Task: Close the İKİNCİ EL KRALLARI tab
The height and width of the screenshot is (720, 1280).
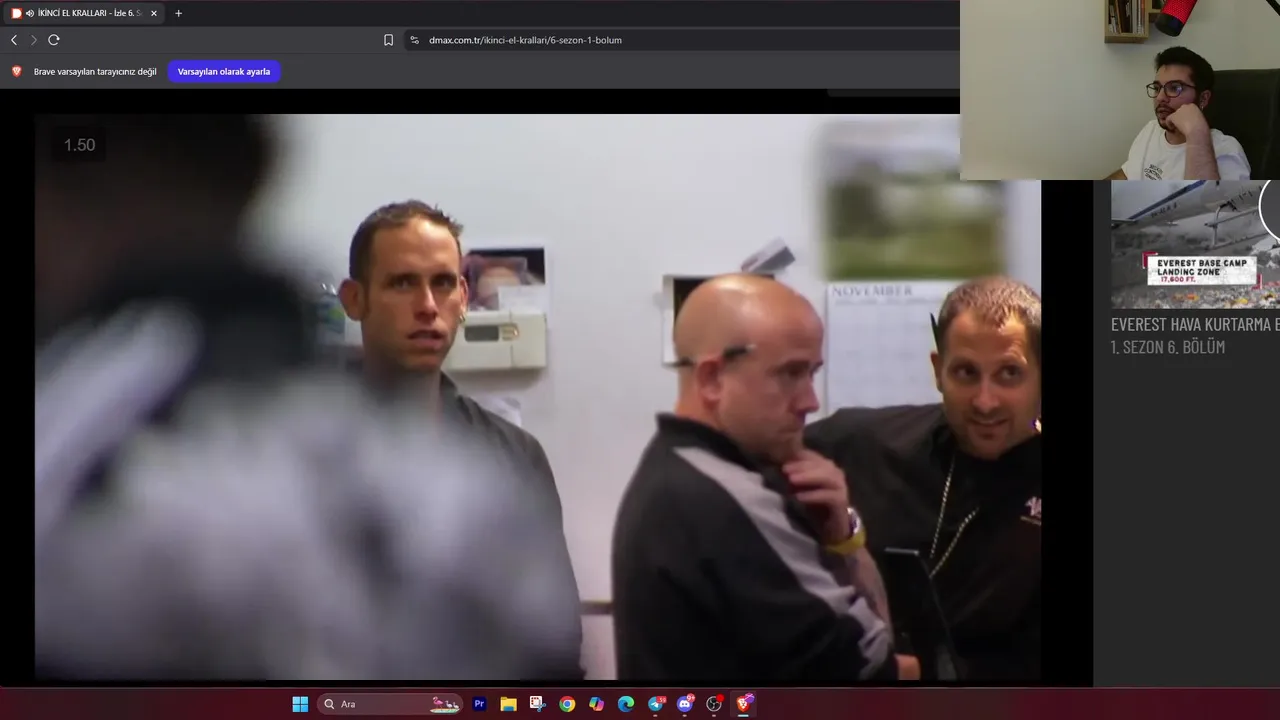Action: [154, 13]
